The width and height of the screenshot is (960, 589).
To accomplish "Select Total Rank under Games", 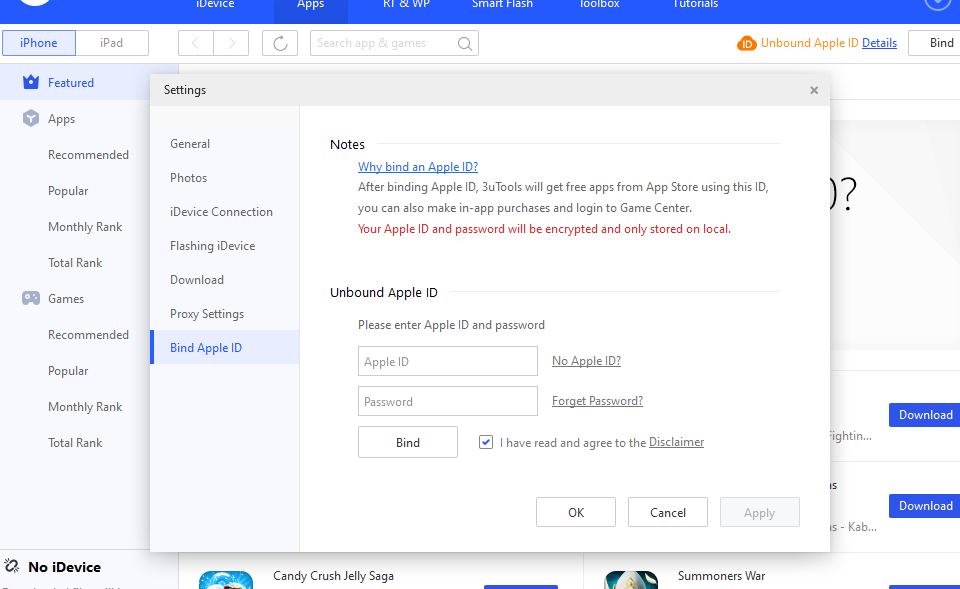I will (x=75, y=443).
